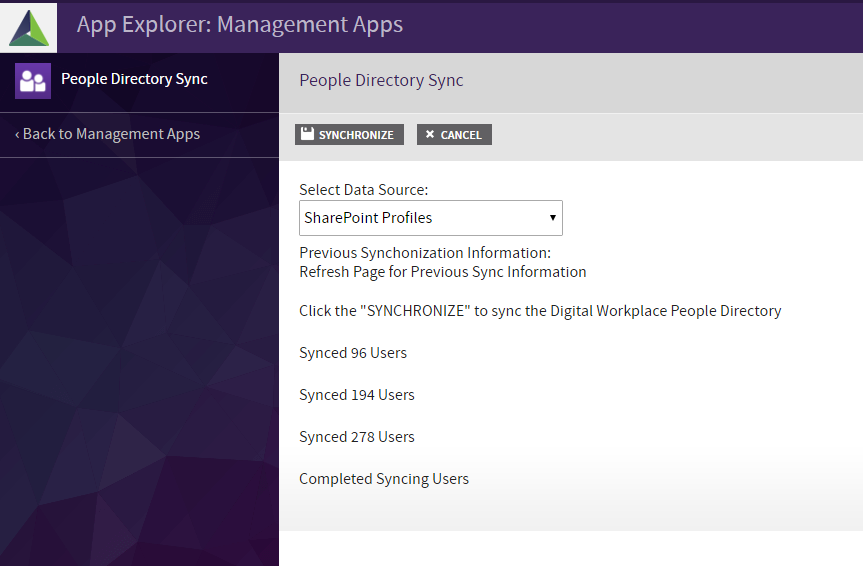Click 'Previous Synchonization Information' text
863x566 pixels.
[x=425, y=253]
